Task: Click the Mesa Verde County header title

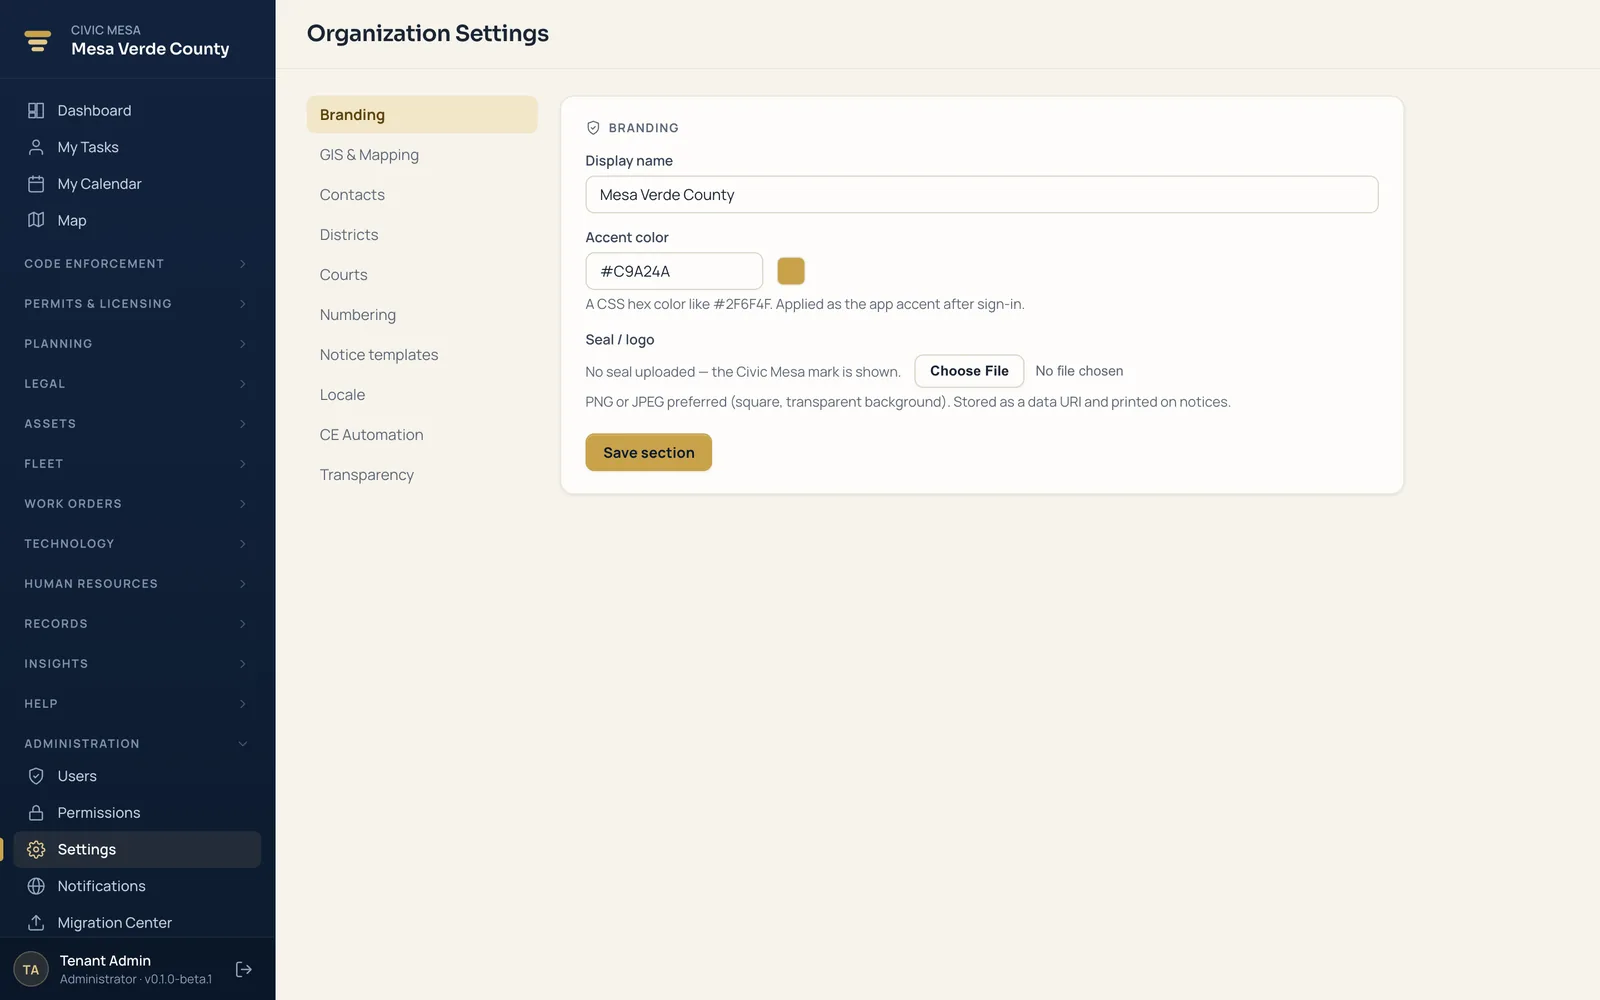Action: pyautogui.click(x=150, y=49)
